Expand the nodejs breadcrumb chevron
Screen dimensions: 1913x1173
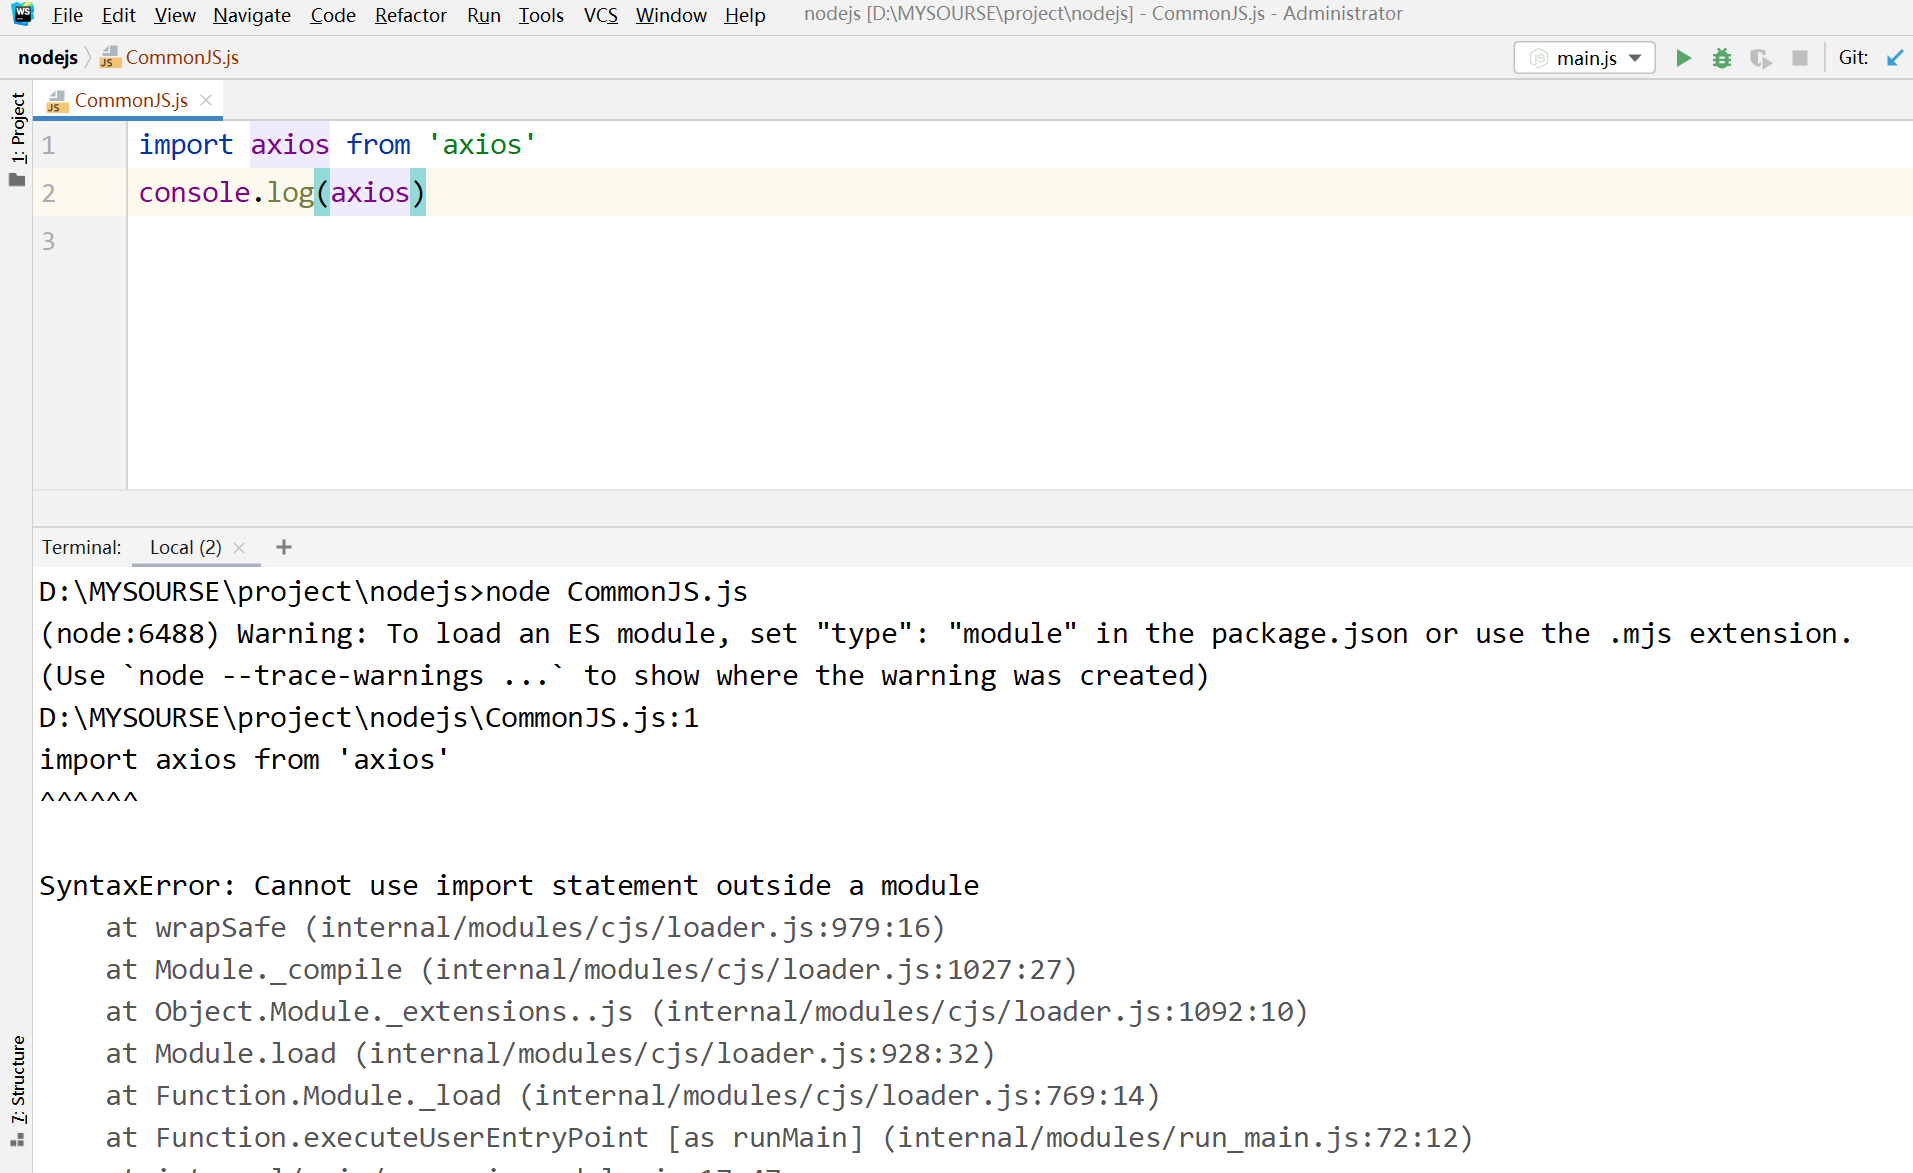tap(88, 57)
